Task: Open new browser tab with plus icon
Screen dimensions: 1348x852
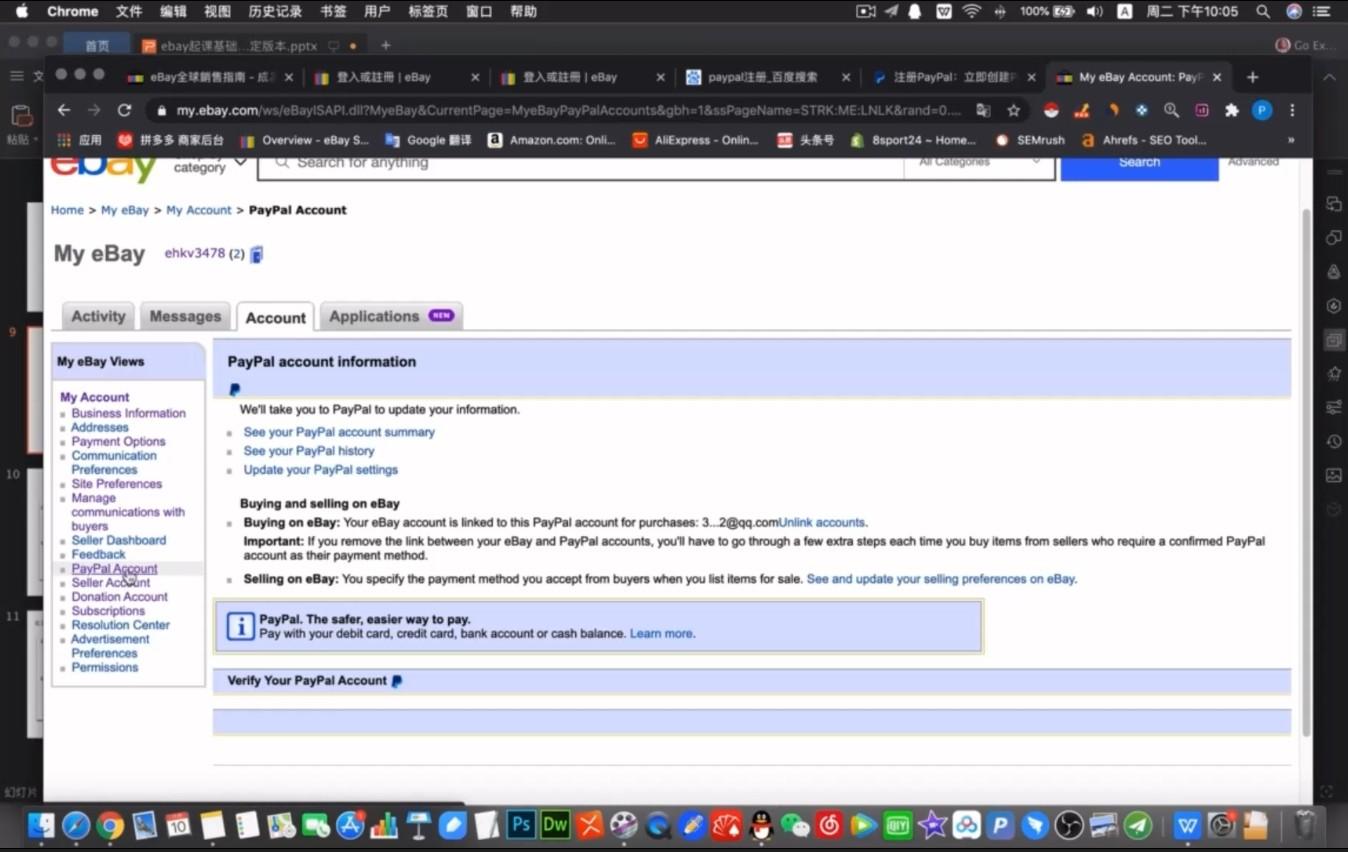Action: click(1252, 77)
